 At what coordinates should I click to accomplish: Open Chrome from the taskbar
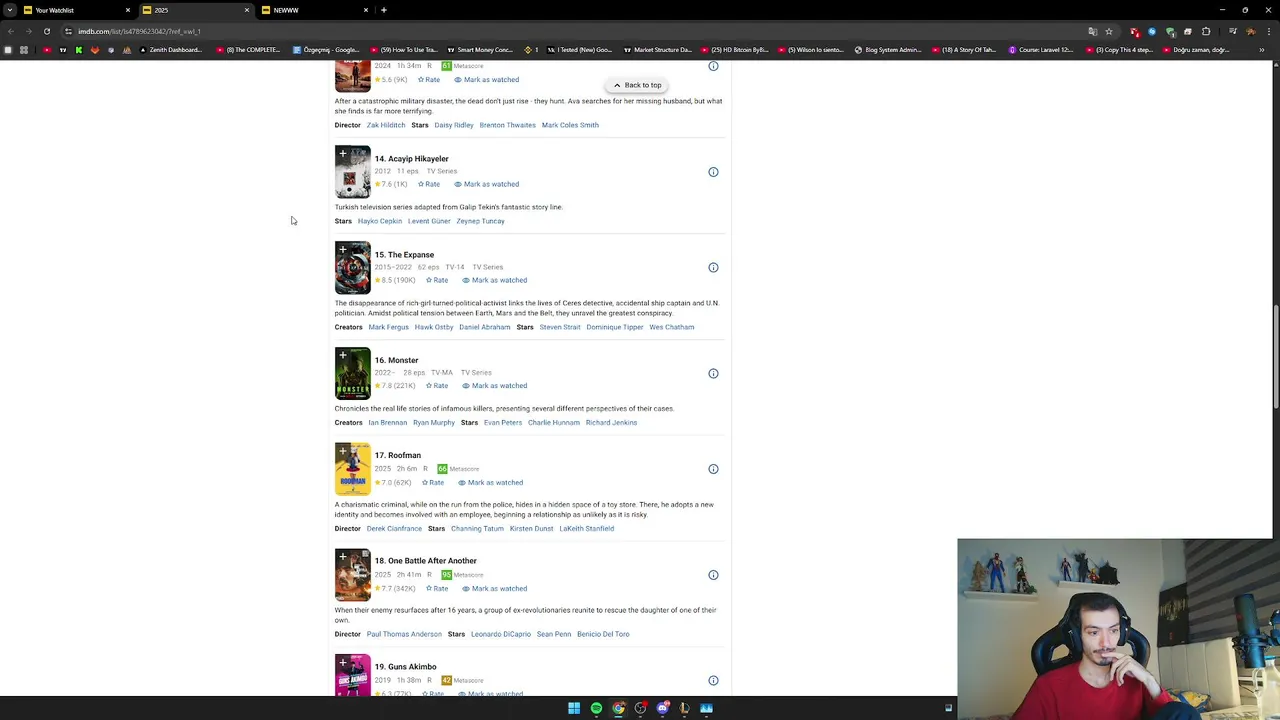pos(618,708)
